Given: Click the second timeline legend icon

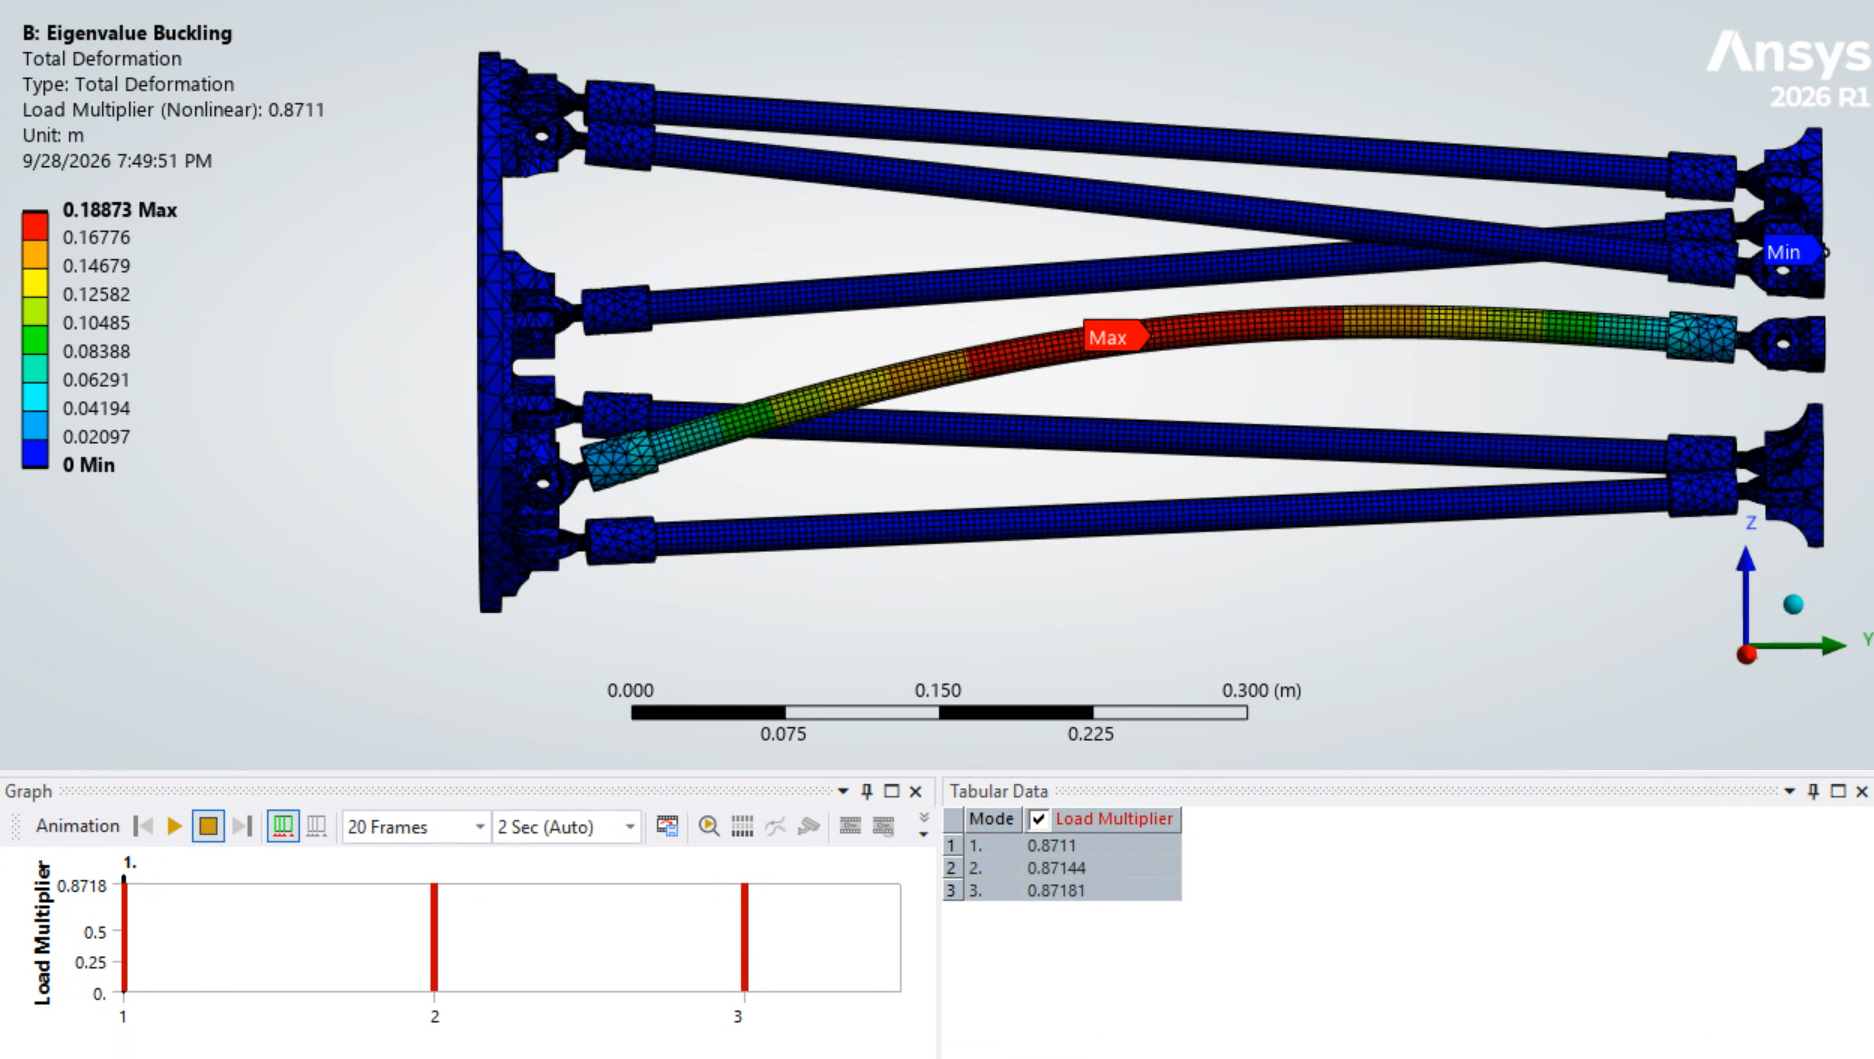Looking at the screenshot, I should 883,826.
